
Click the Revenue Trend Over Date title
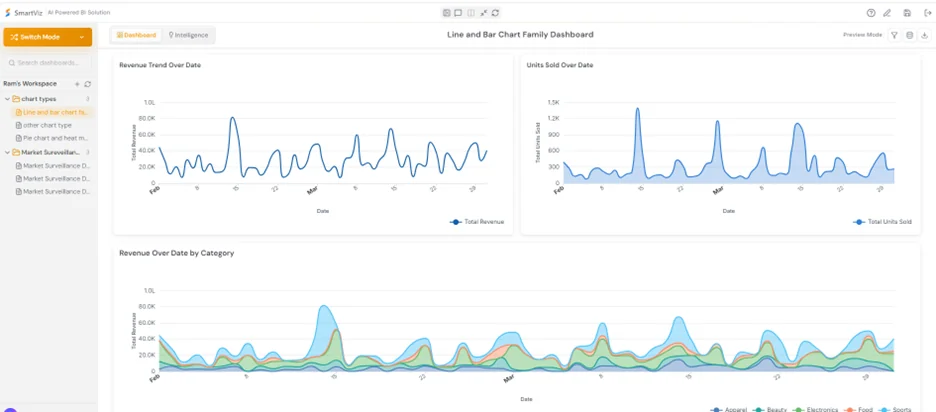(x=160, y=65)
